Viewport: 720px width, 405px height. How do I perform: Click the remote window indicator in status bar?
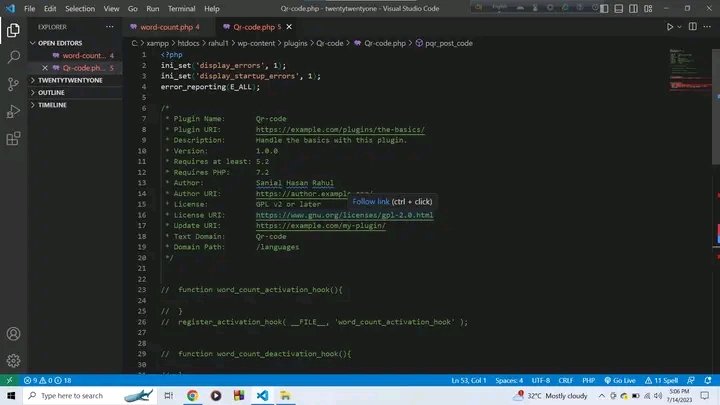pyautogui.click(x=9, y=380)
